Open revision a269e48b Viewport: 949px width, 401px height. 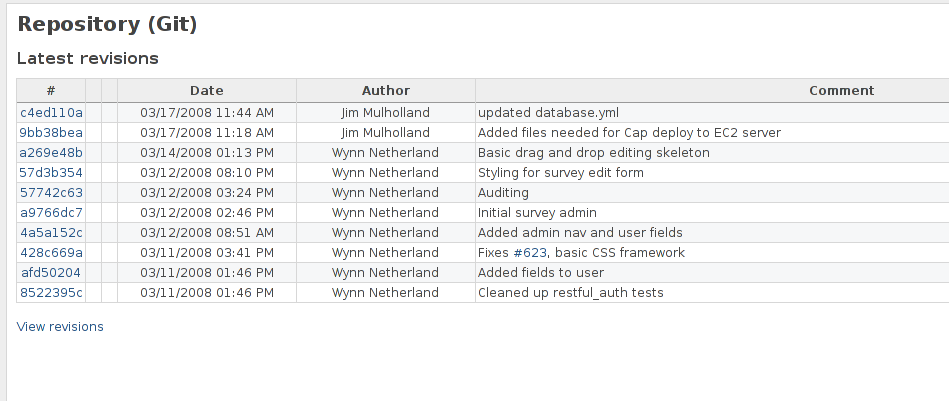click(x=51, y=152)
